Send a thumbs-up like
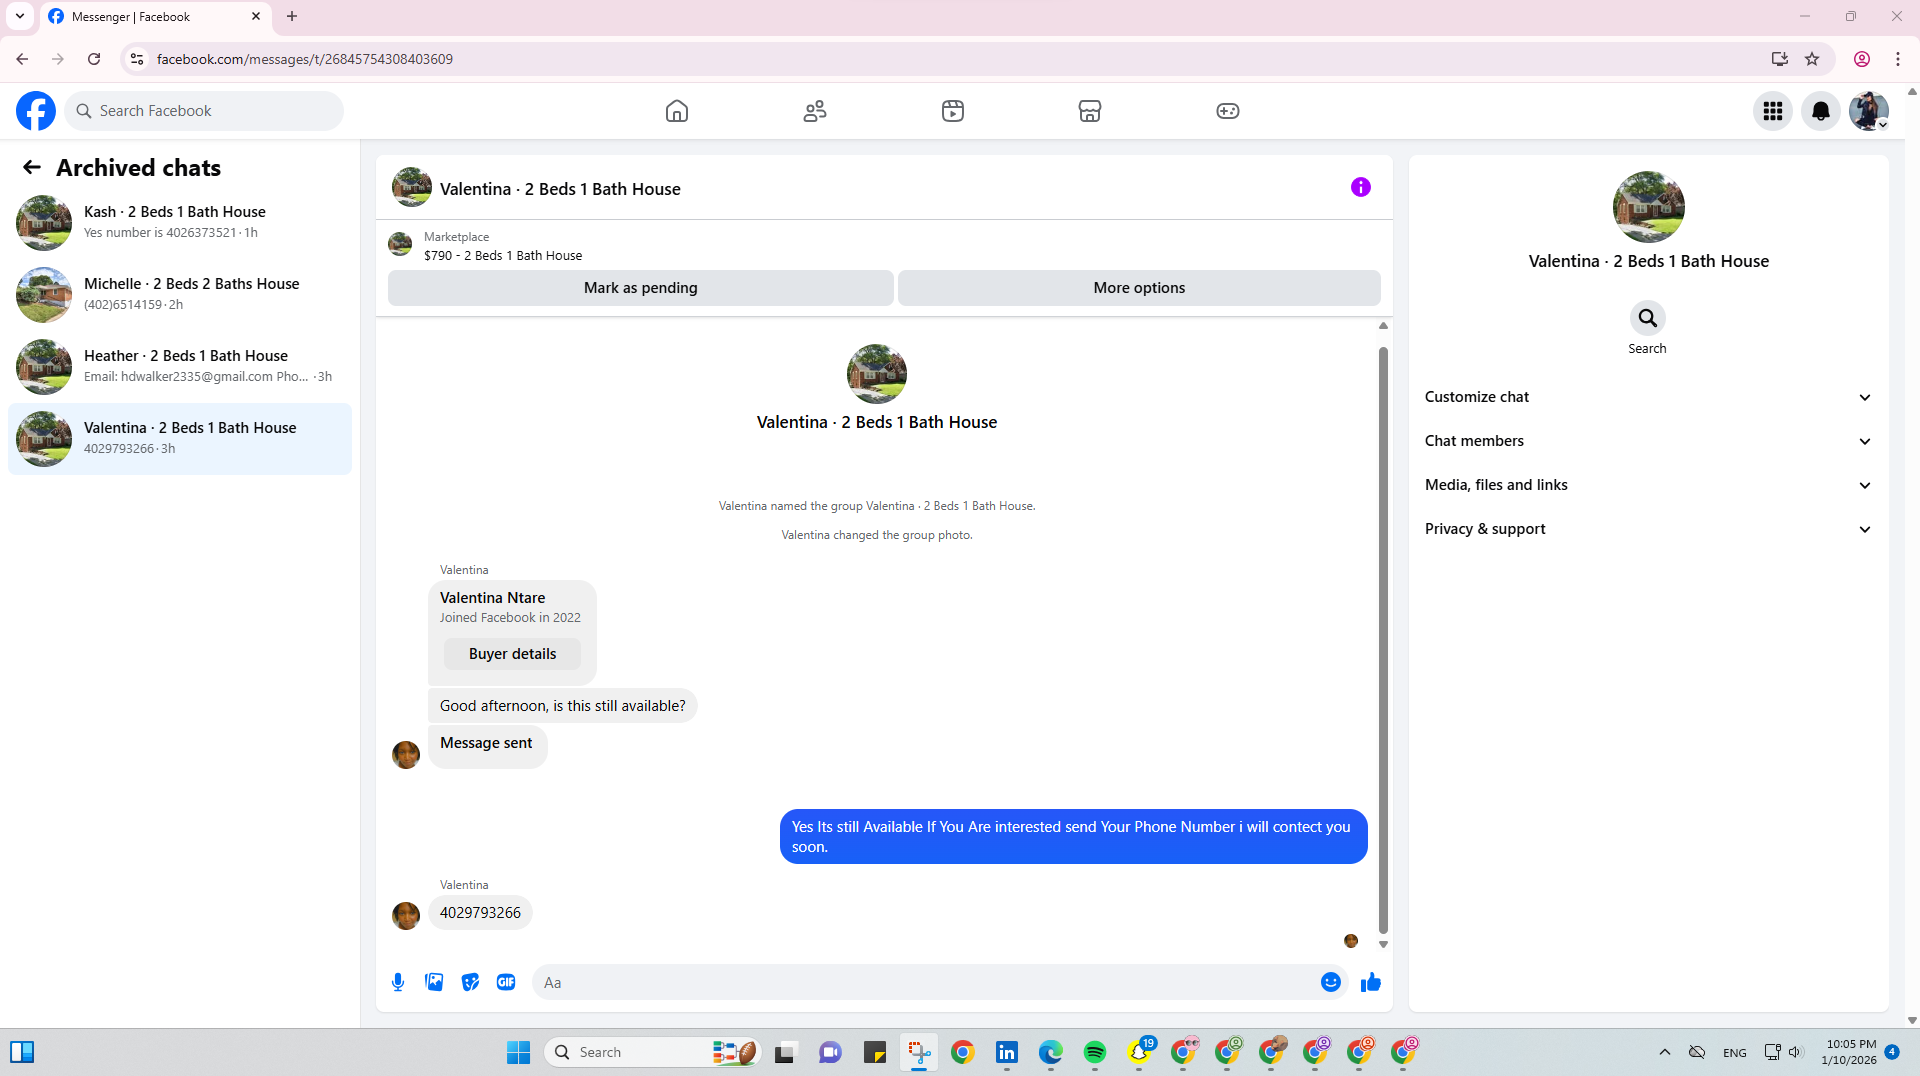This screenshot has height=1076, width=1920. tap(1370, 982)
